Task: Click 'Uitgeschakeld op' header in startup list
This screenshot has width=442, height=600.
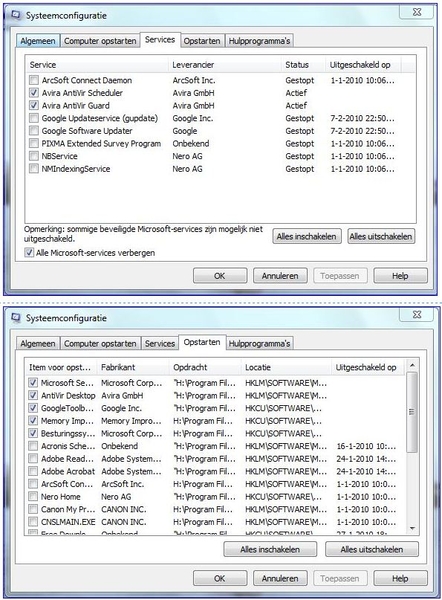Action: [x=368, y=367]
